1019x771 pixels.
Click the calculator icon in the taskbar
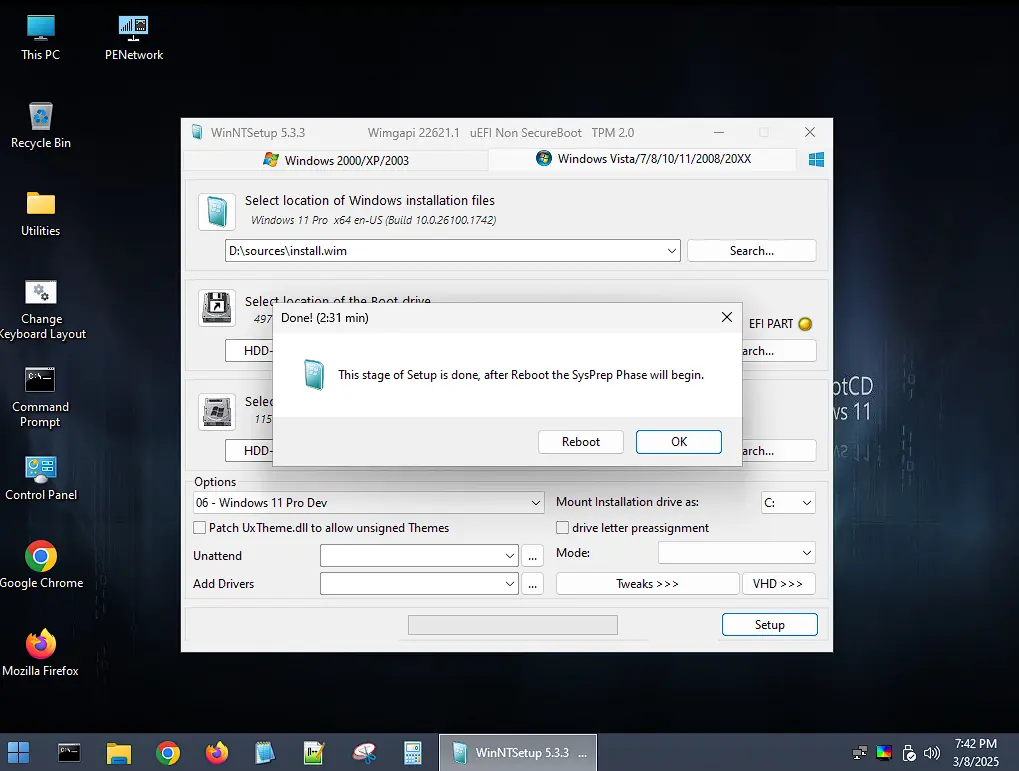[x=412, y=753]
